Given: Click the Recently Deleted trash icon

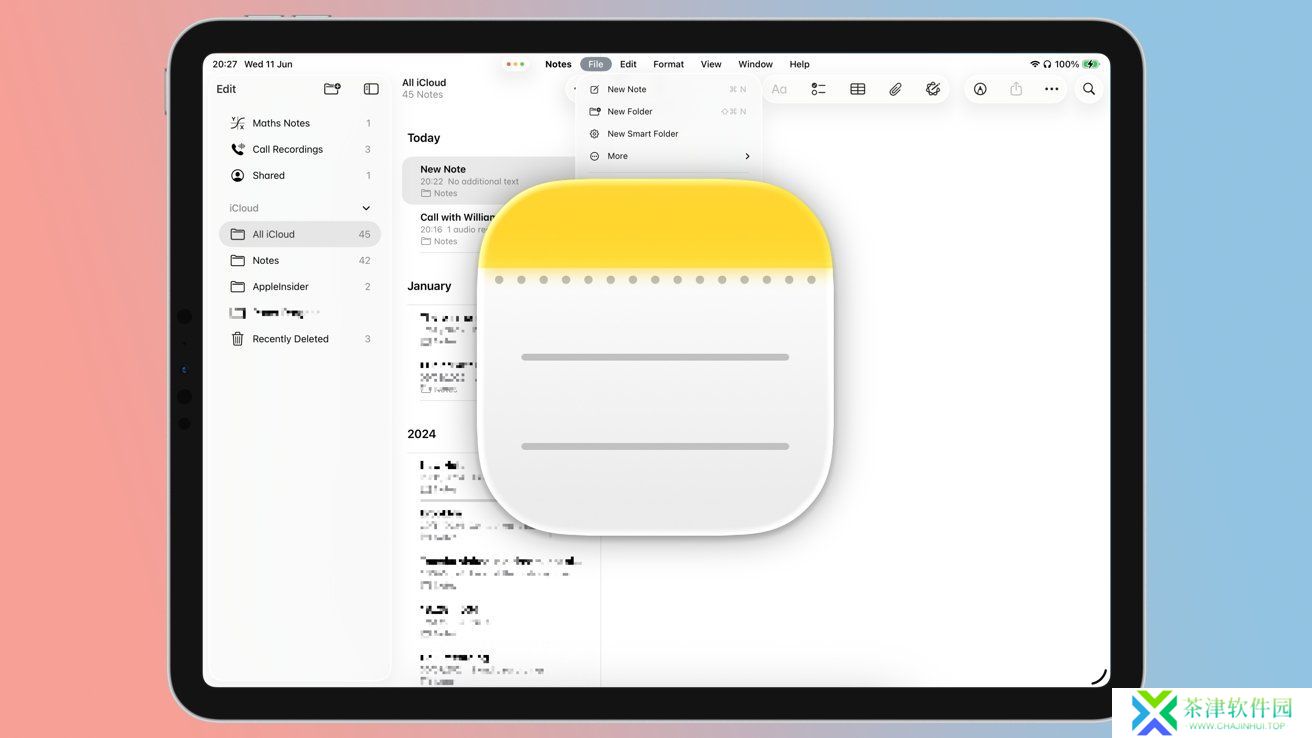Looking at the screenshot, I should (x=237, y=339).
